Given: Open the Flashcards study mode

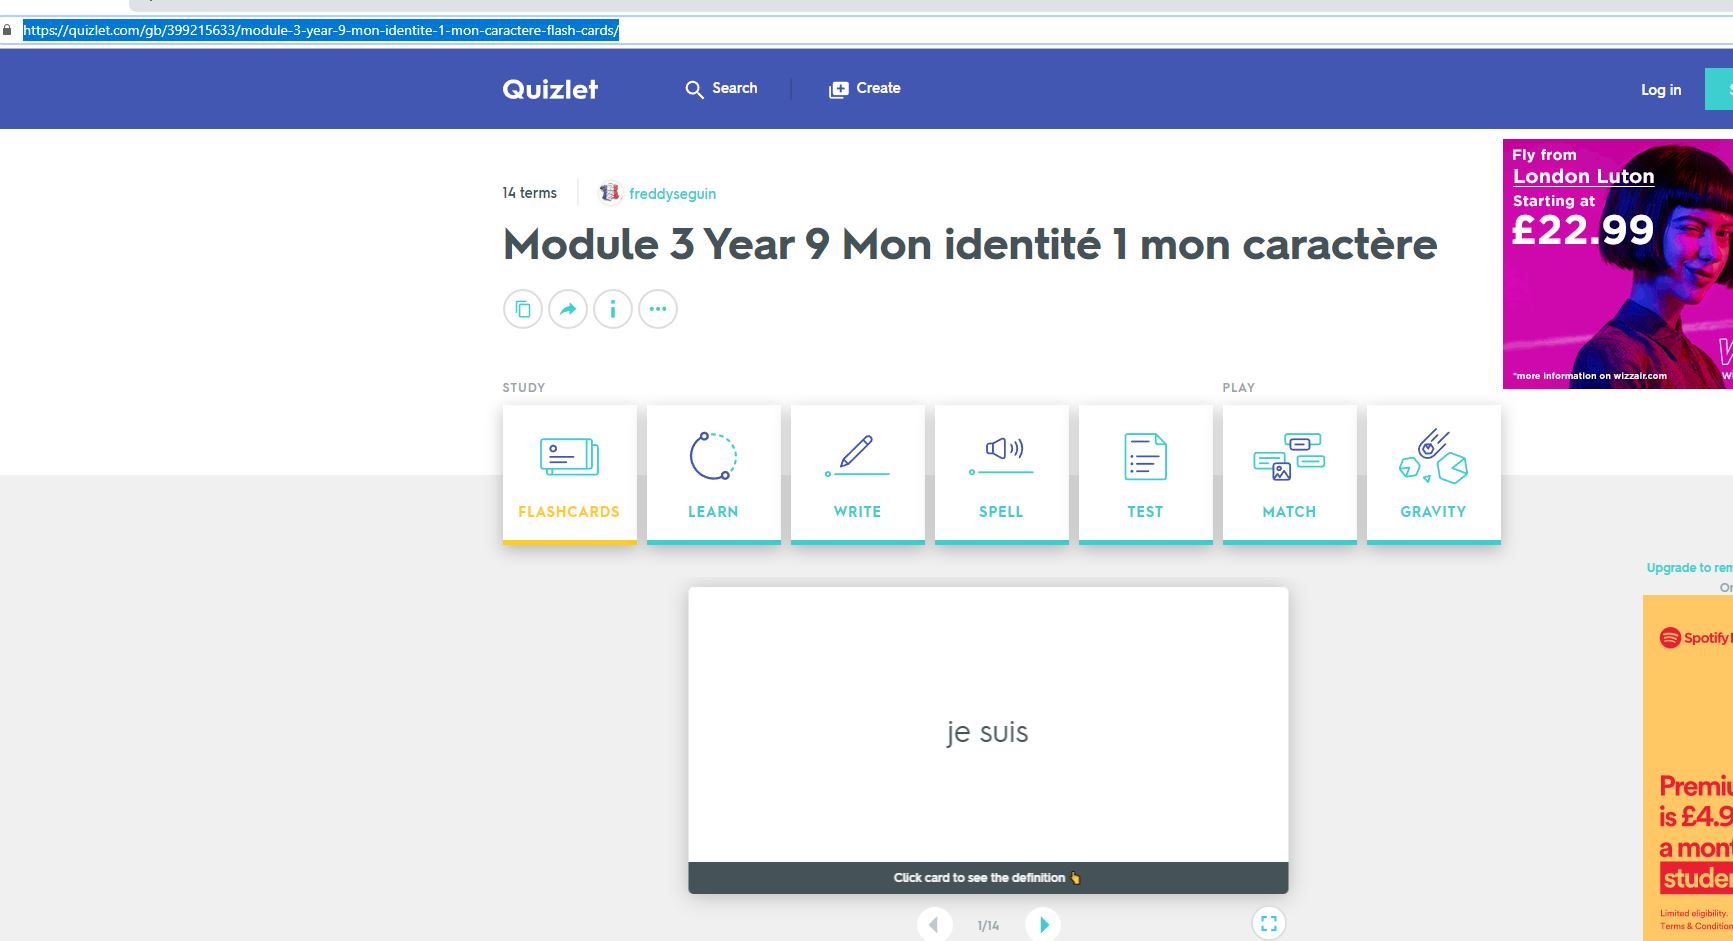Looking at the screenshot, I should [569, 474].
